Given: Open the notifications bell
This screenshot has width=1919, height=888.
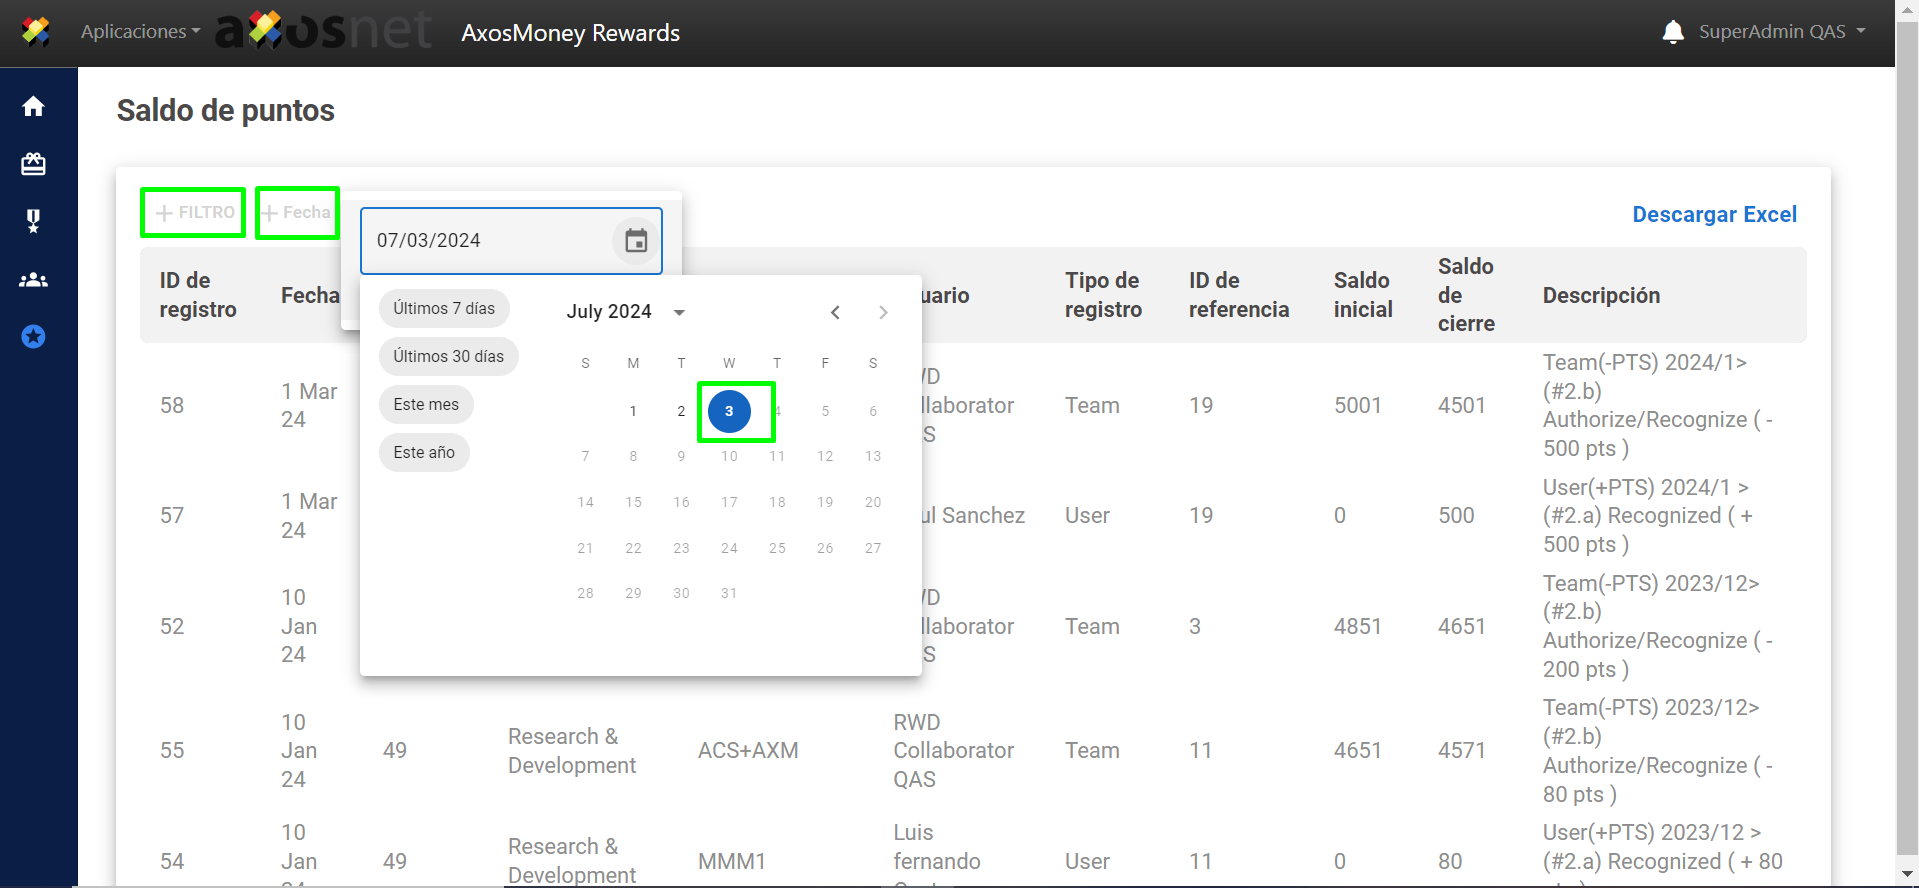Looking at the screenshot, I should coord(1673,32).
